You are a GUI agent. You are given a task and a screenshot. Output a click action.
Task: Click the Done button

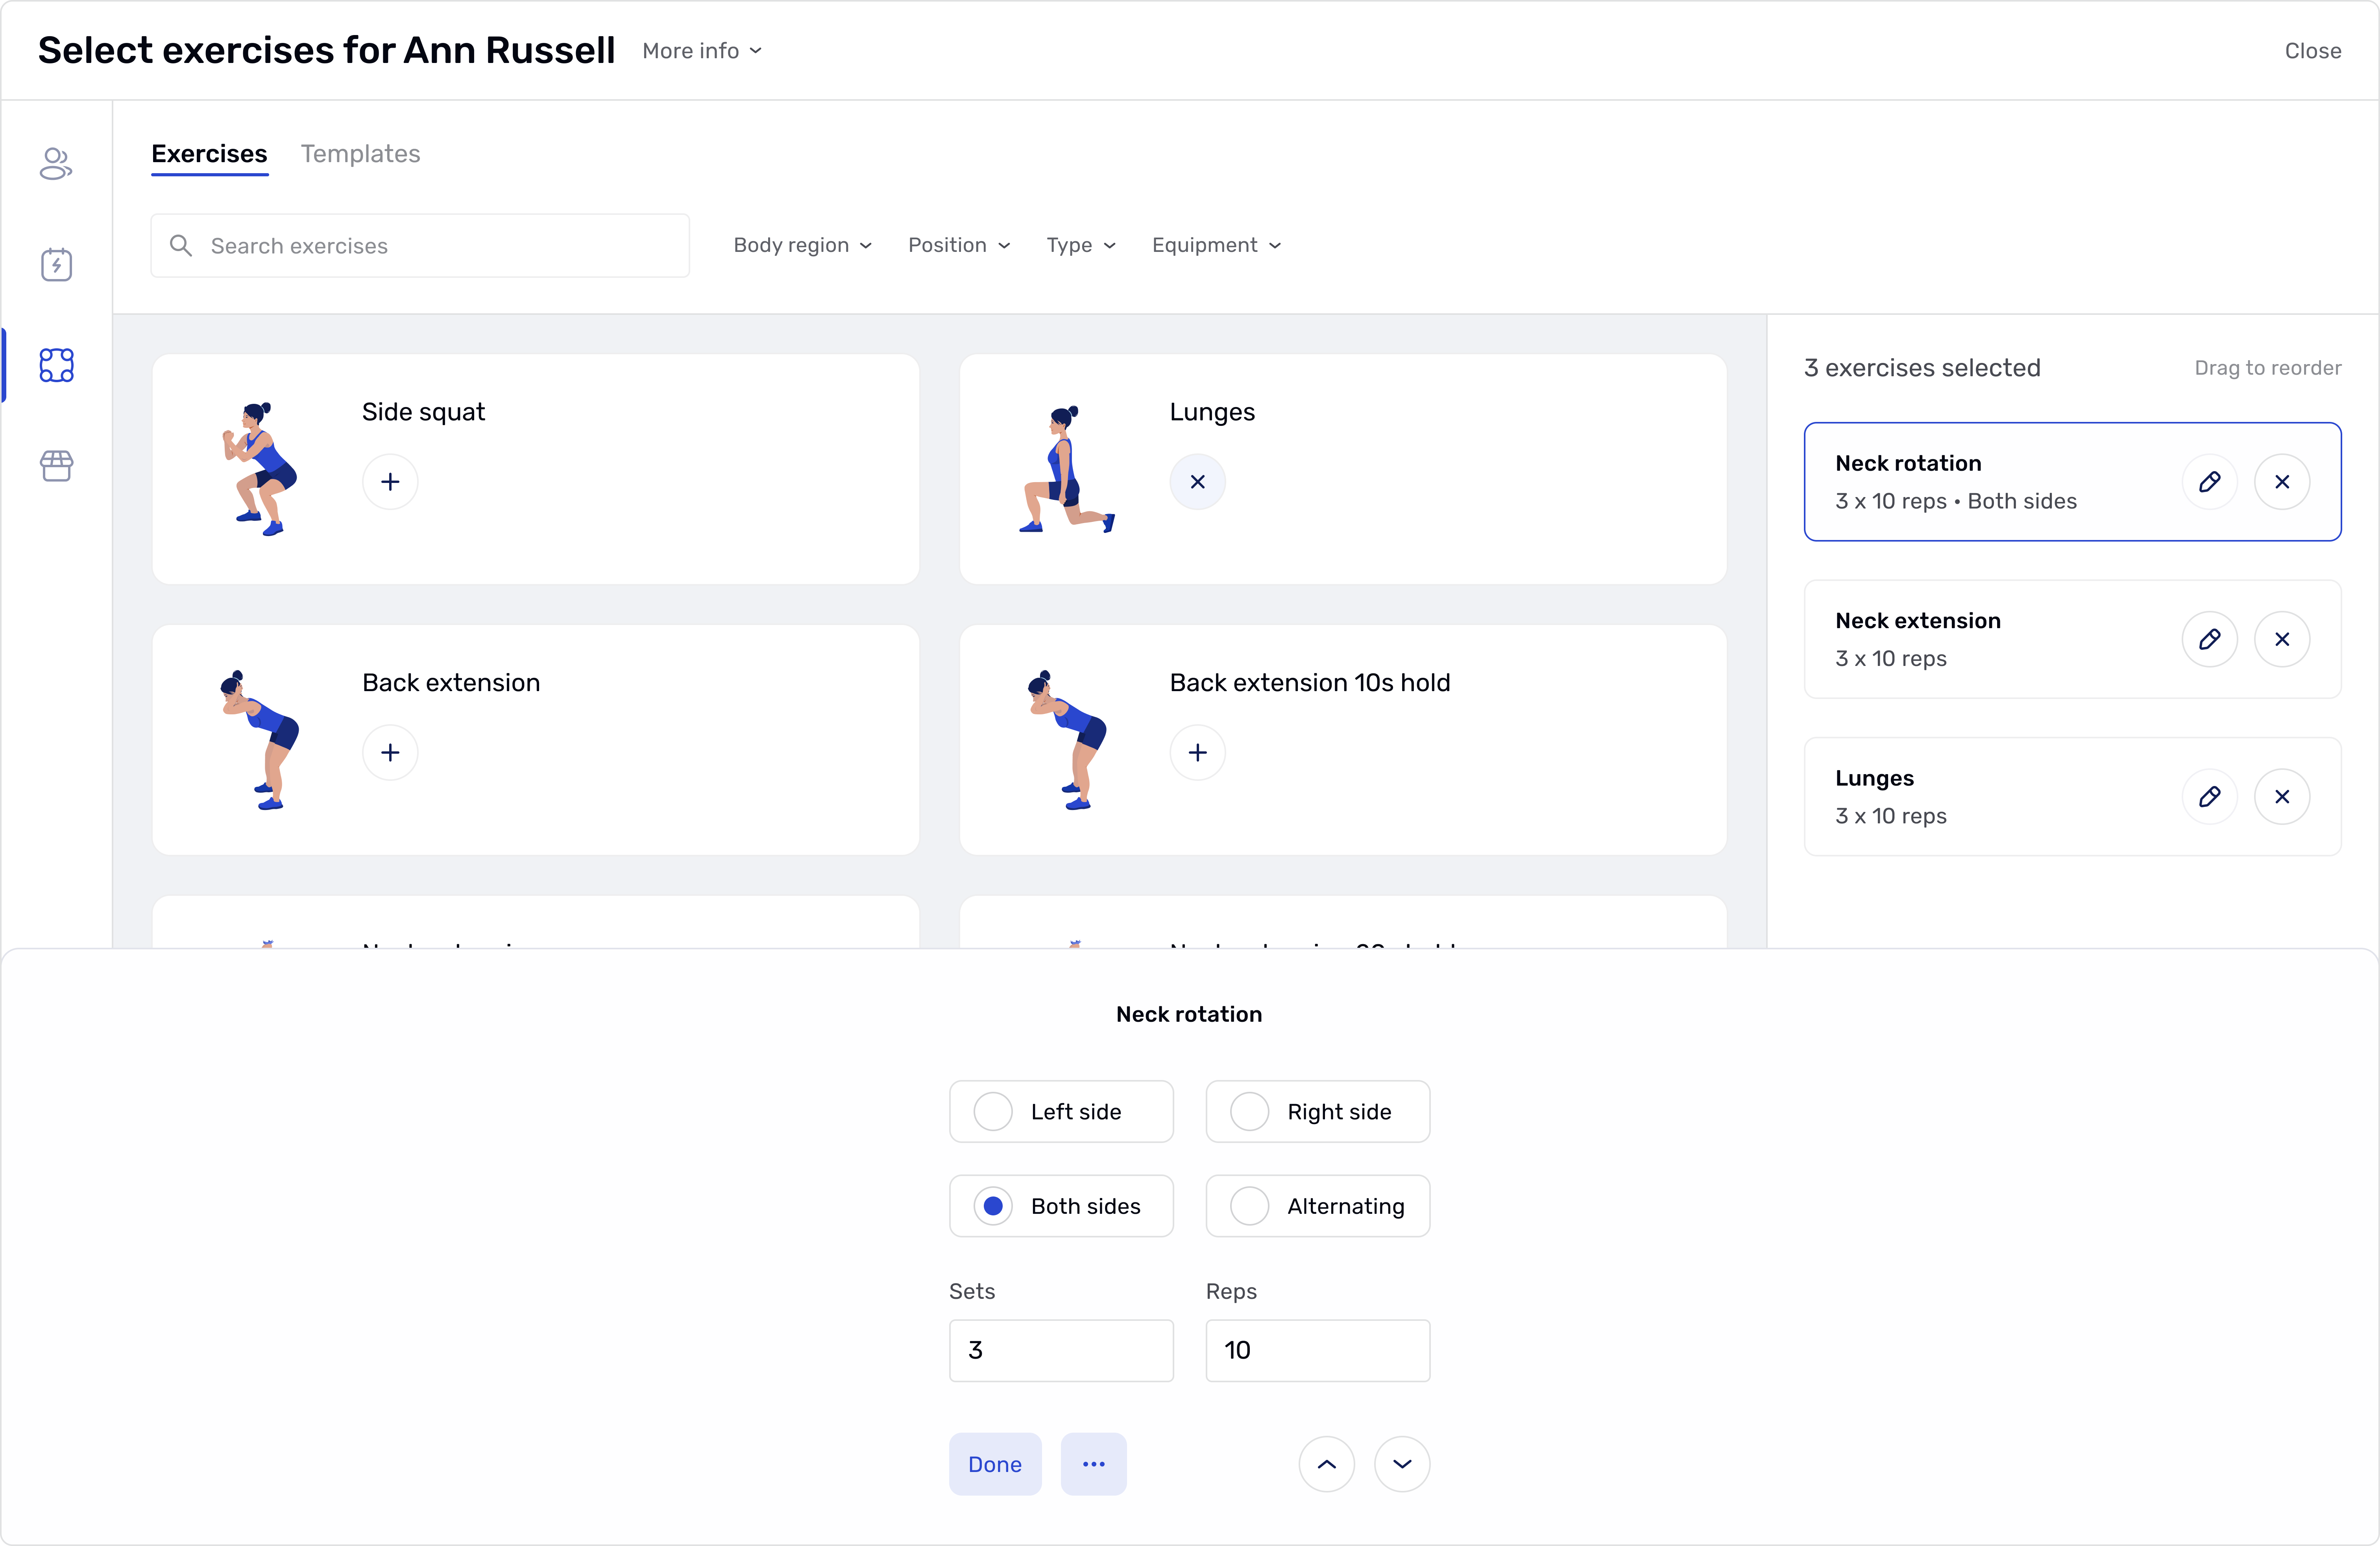point(994,1464)
